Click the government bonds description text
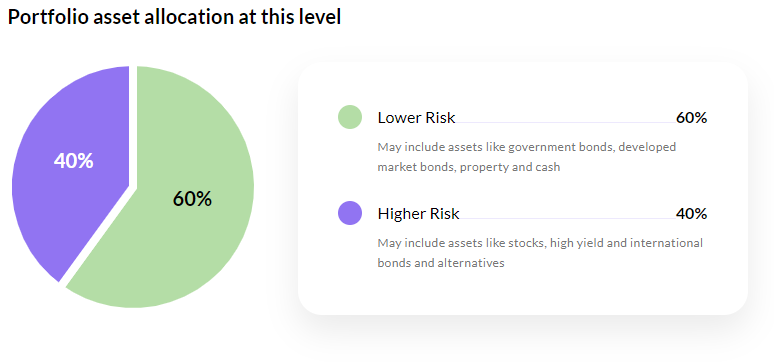This screenshot has height=362, width=774. pyautogui.click(x=527, y=157)
